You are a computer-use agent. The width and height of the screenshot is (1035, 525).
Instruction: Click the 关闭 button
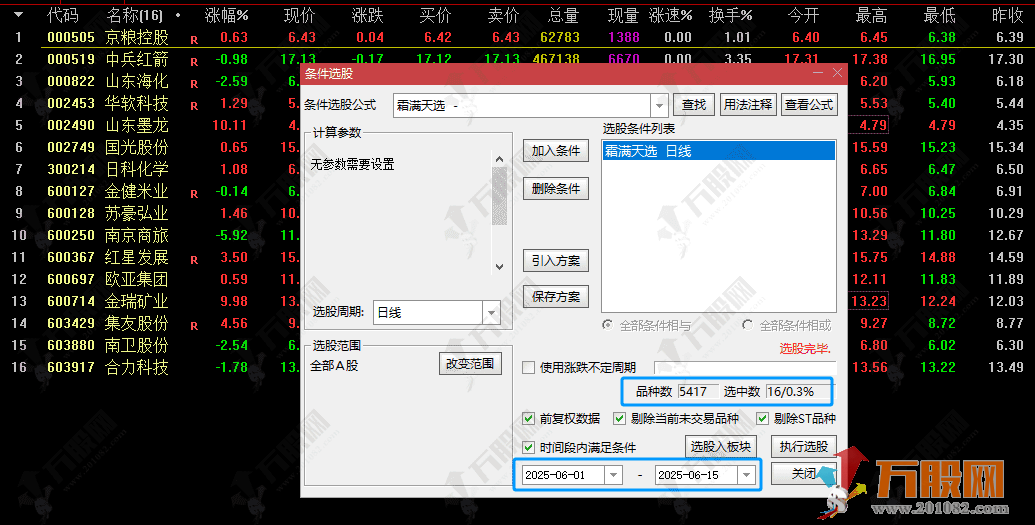pos(803,473)
